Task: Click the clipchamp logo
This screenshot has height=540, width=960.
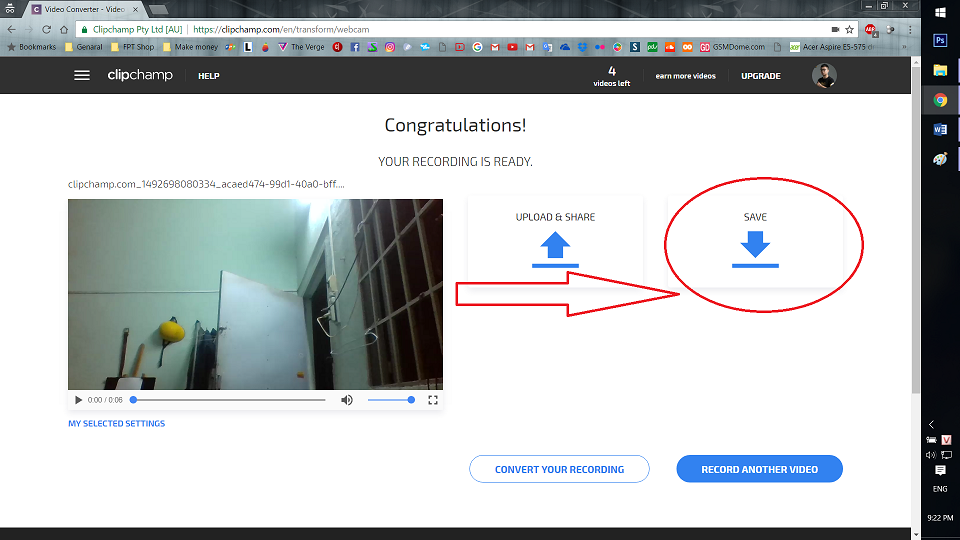Action: 140,75
